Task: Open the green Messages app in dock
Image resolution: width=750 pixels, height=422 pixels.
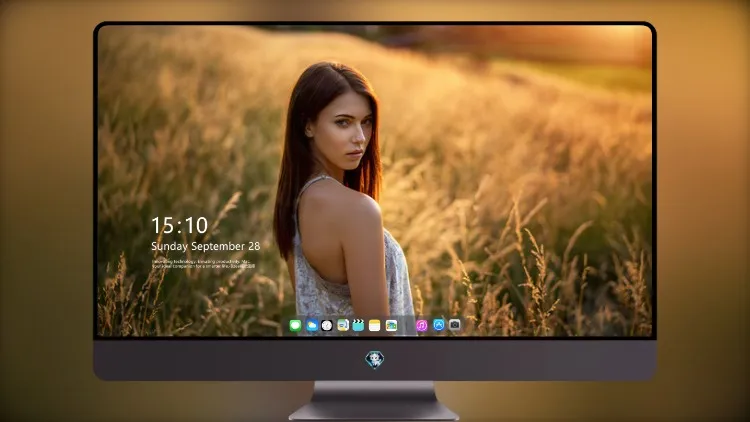Action: (x=296, y=325)
